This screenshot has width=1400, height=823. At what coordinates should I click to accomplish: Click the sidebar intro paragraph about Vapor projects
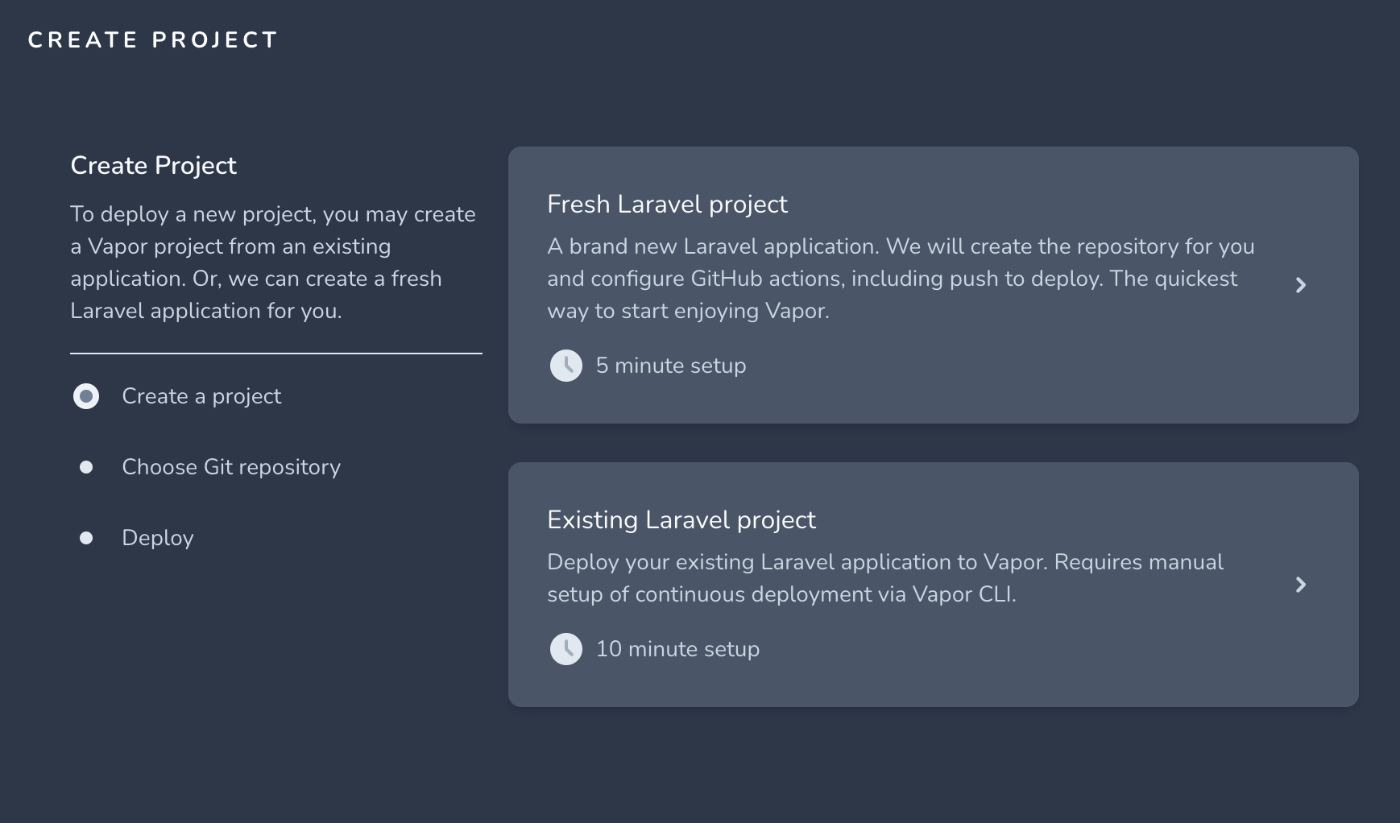273,262
